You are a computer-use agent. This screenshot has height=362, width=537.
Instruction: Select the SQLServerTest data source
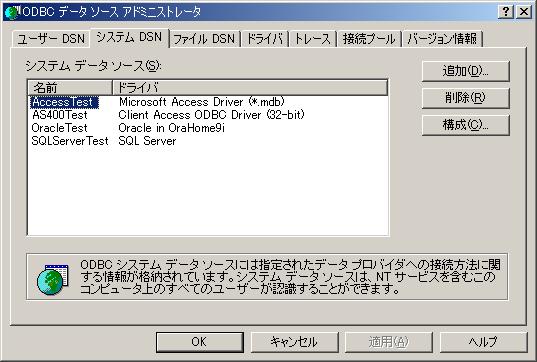click(x=70, y=141)
